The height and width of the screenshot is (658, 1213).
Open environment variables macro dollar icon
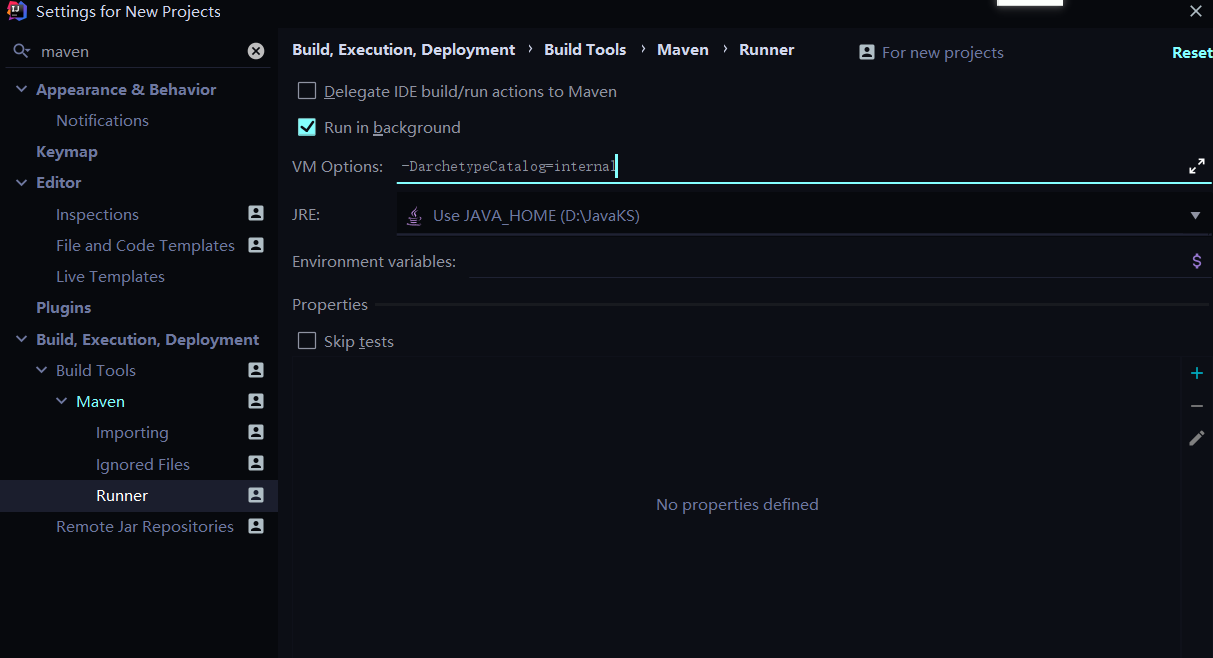[1197, 261]
